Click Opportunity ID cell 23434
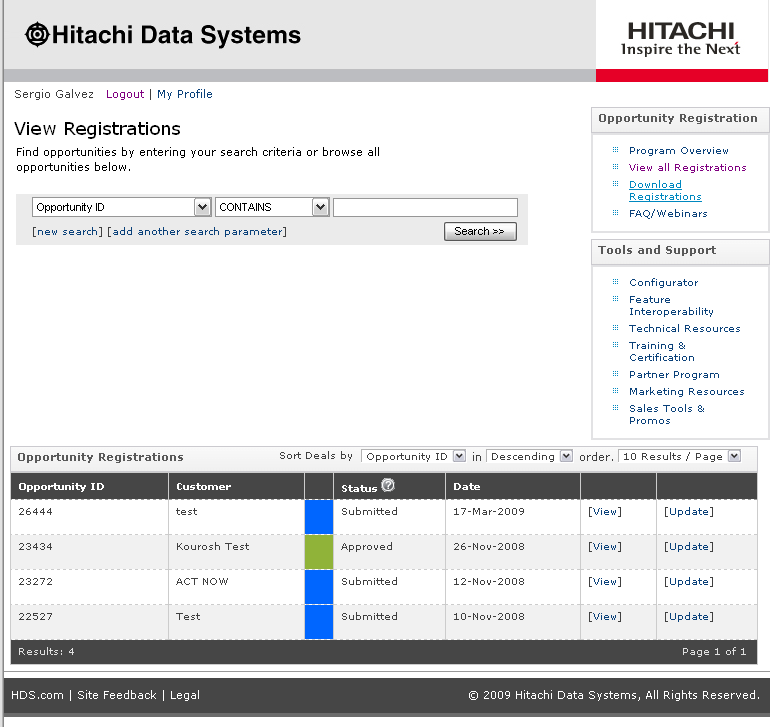The image size is (783, 727). 35,547
